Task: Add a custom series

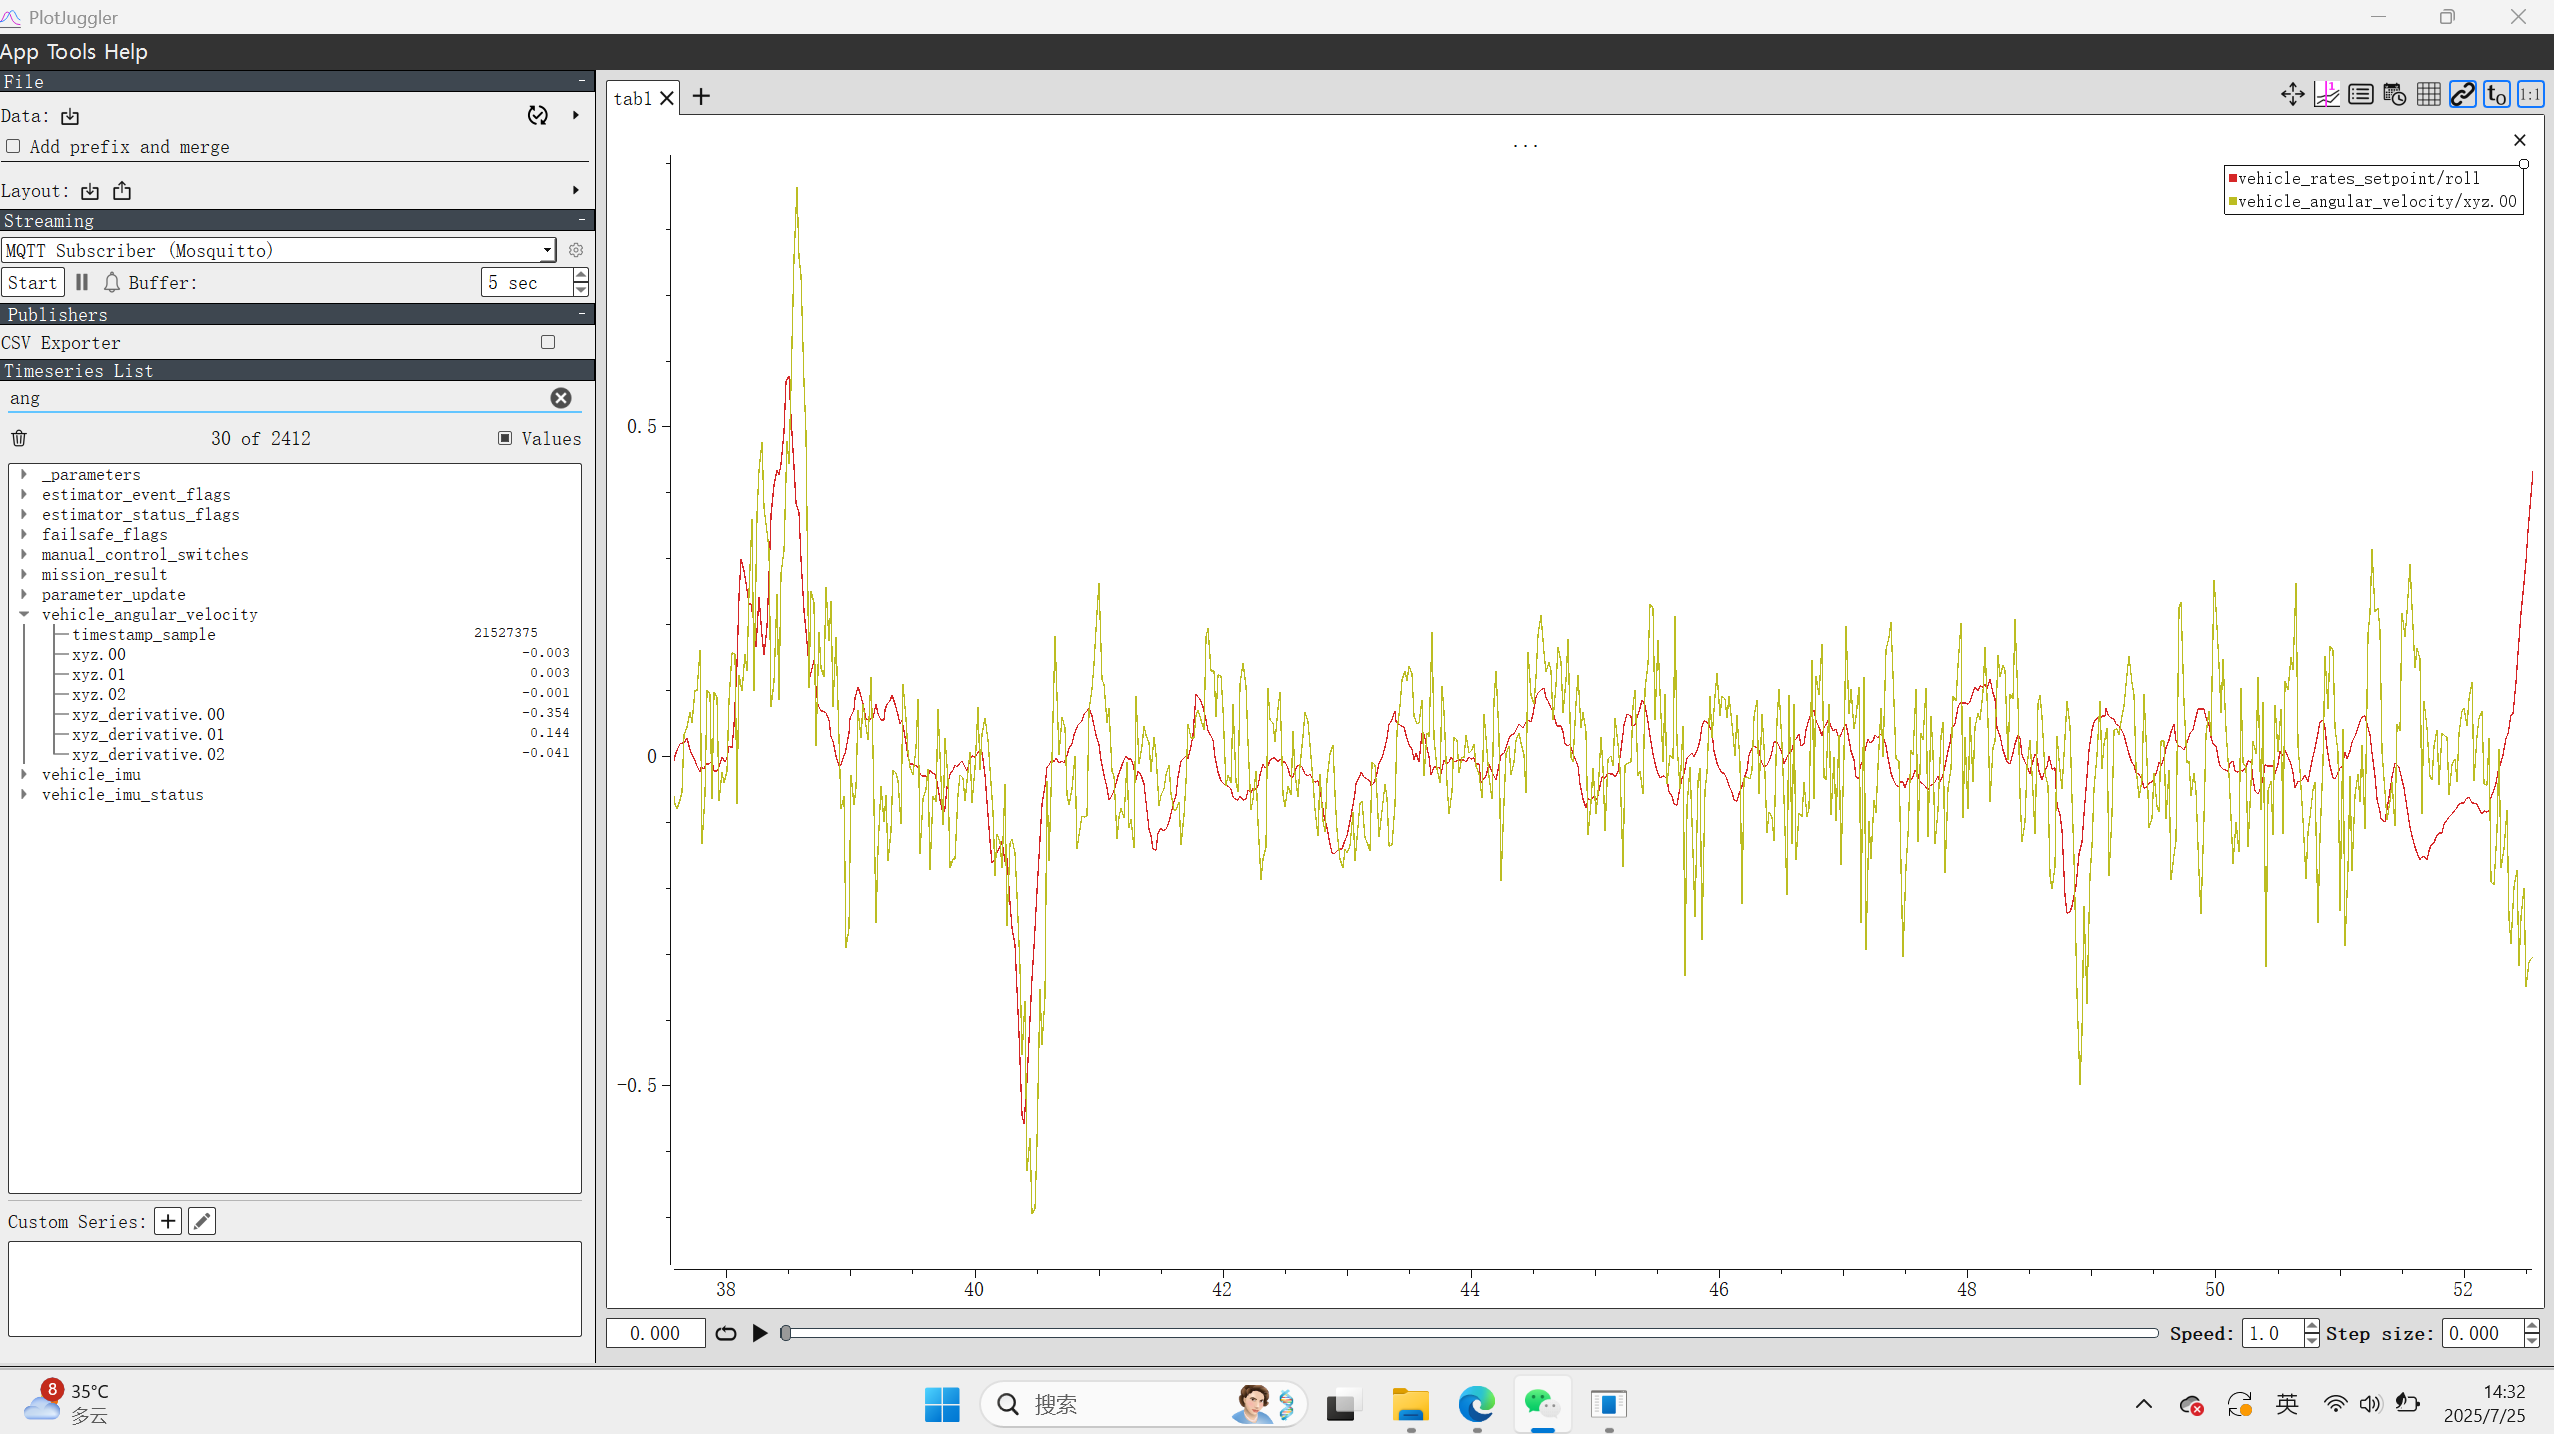Action: coord(168,1222)
